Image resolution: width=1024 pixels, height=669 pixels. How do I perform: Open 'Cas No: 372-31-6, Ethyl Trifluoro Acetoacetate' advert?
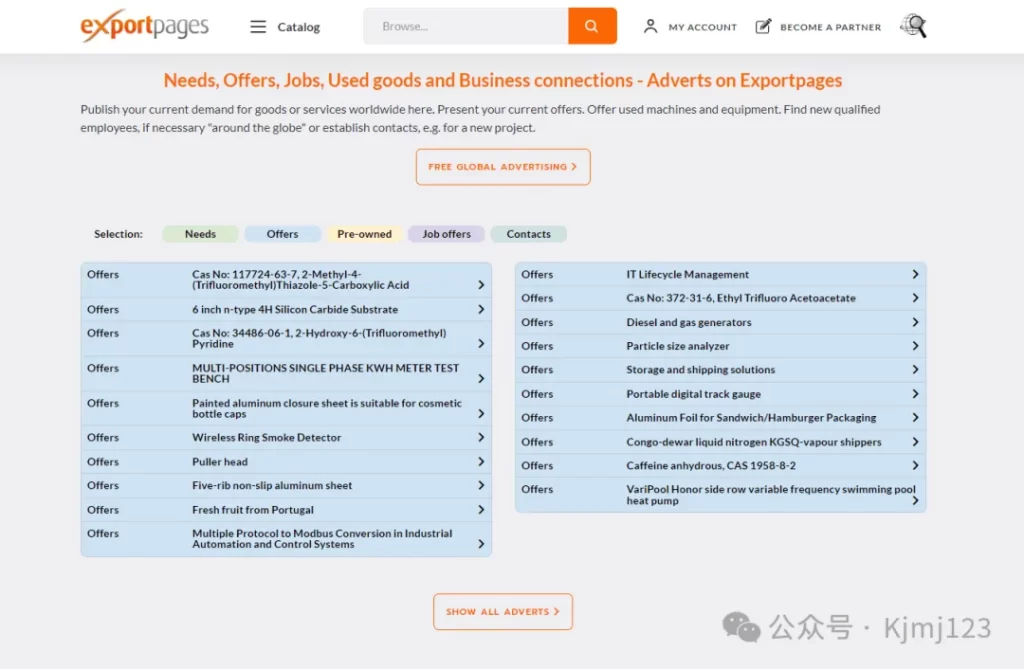pyautogui.click(x=741, y=298)
